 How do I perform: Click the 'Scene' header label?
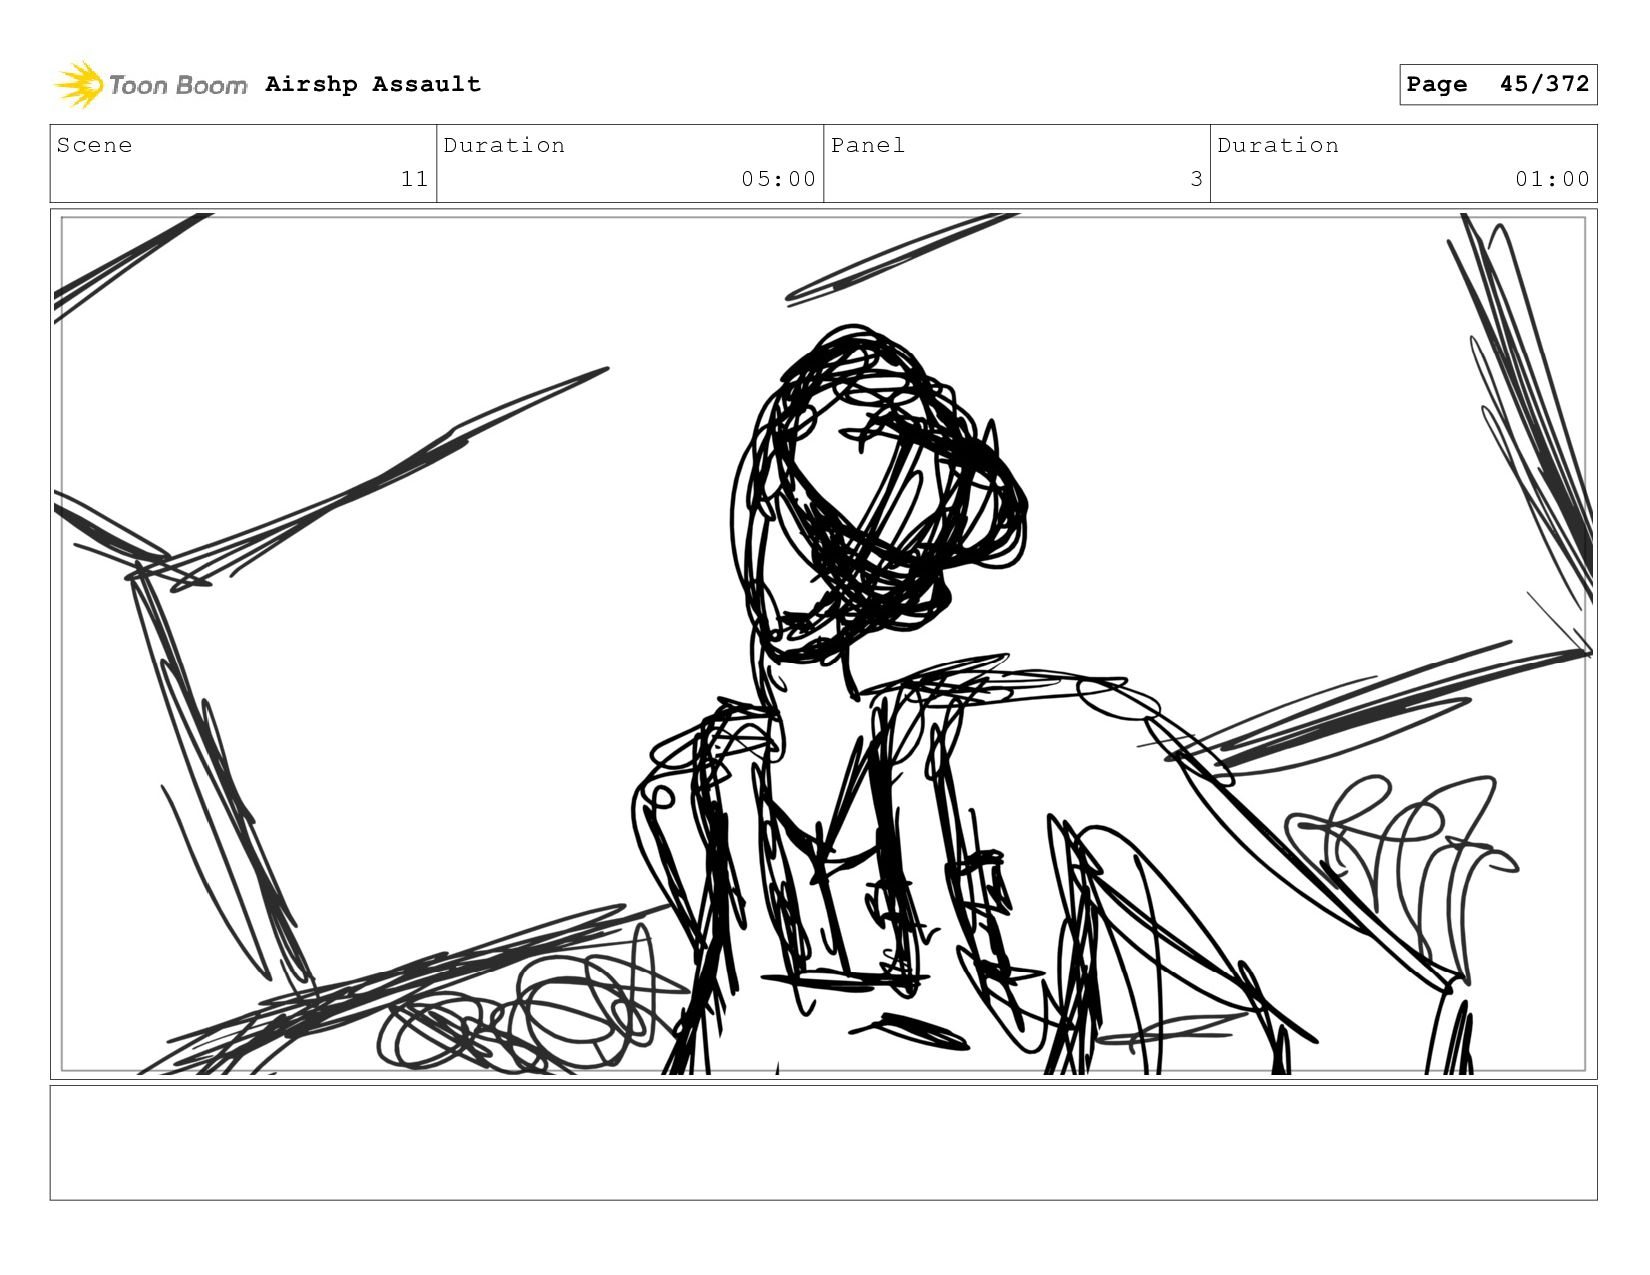point(95,145)
